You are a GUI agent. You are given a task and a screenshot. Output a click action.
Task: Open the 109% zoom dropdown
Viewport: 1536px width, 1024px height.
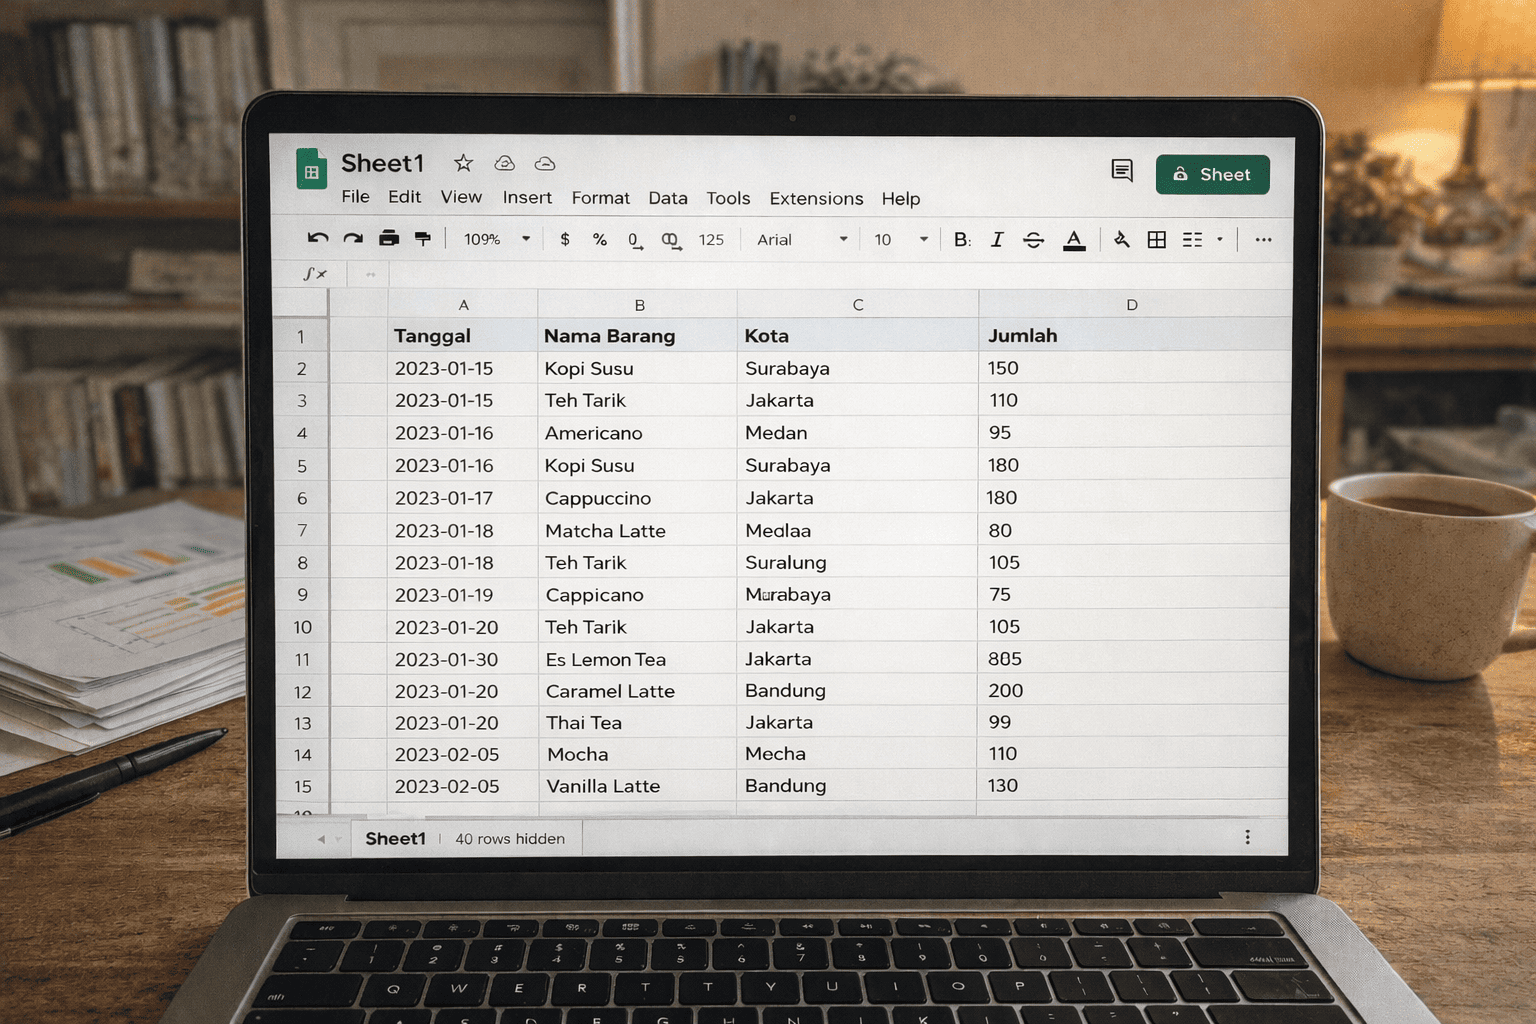(497, 240)
